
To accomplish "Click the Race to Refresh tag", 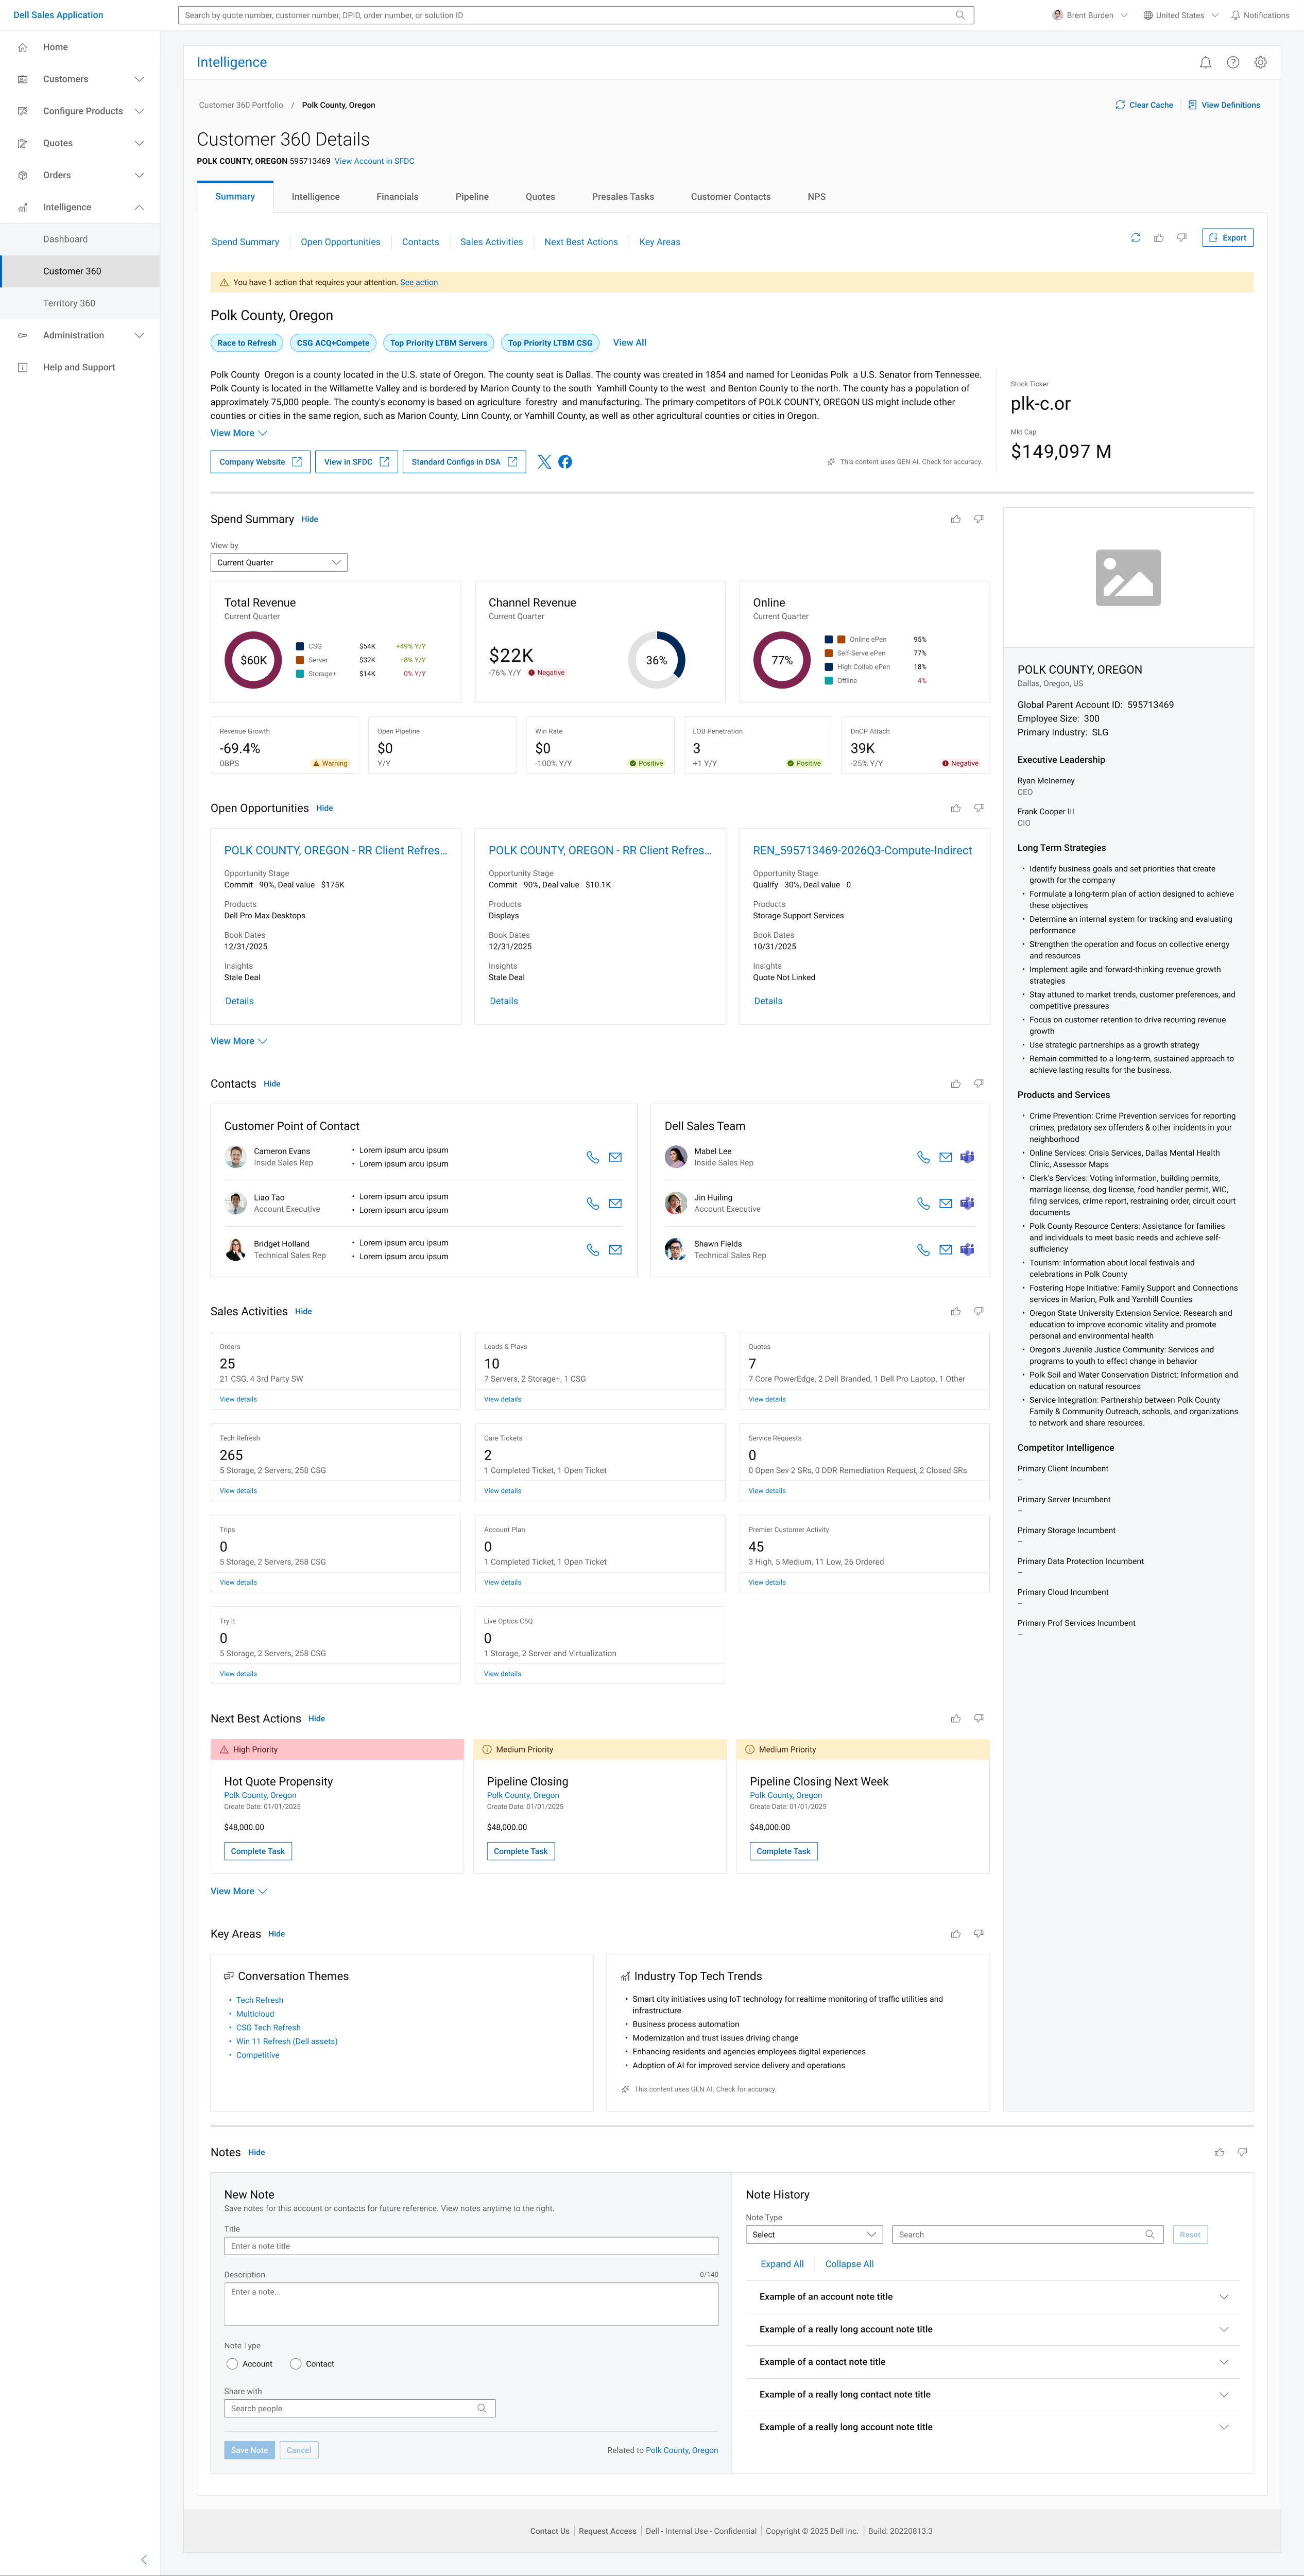I will click(247, 343).
